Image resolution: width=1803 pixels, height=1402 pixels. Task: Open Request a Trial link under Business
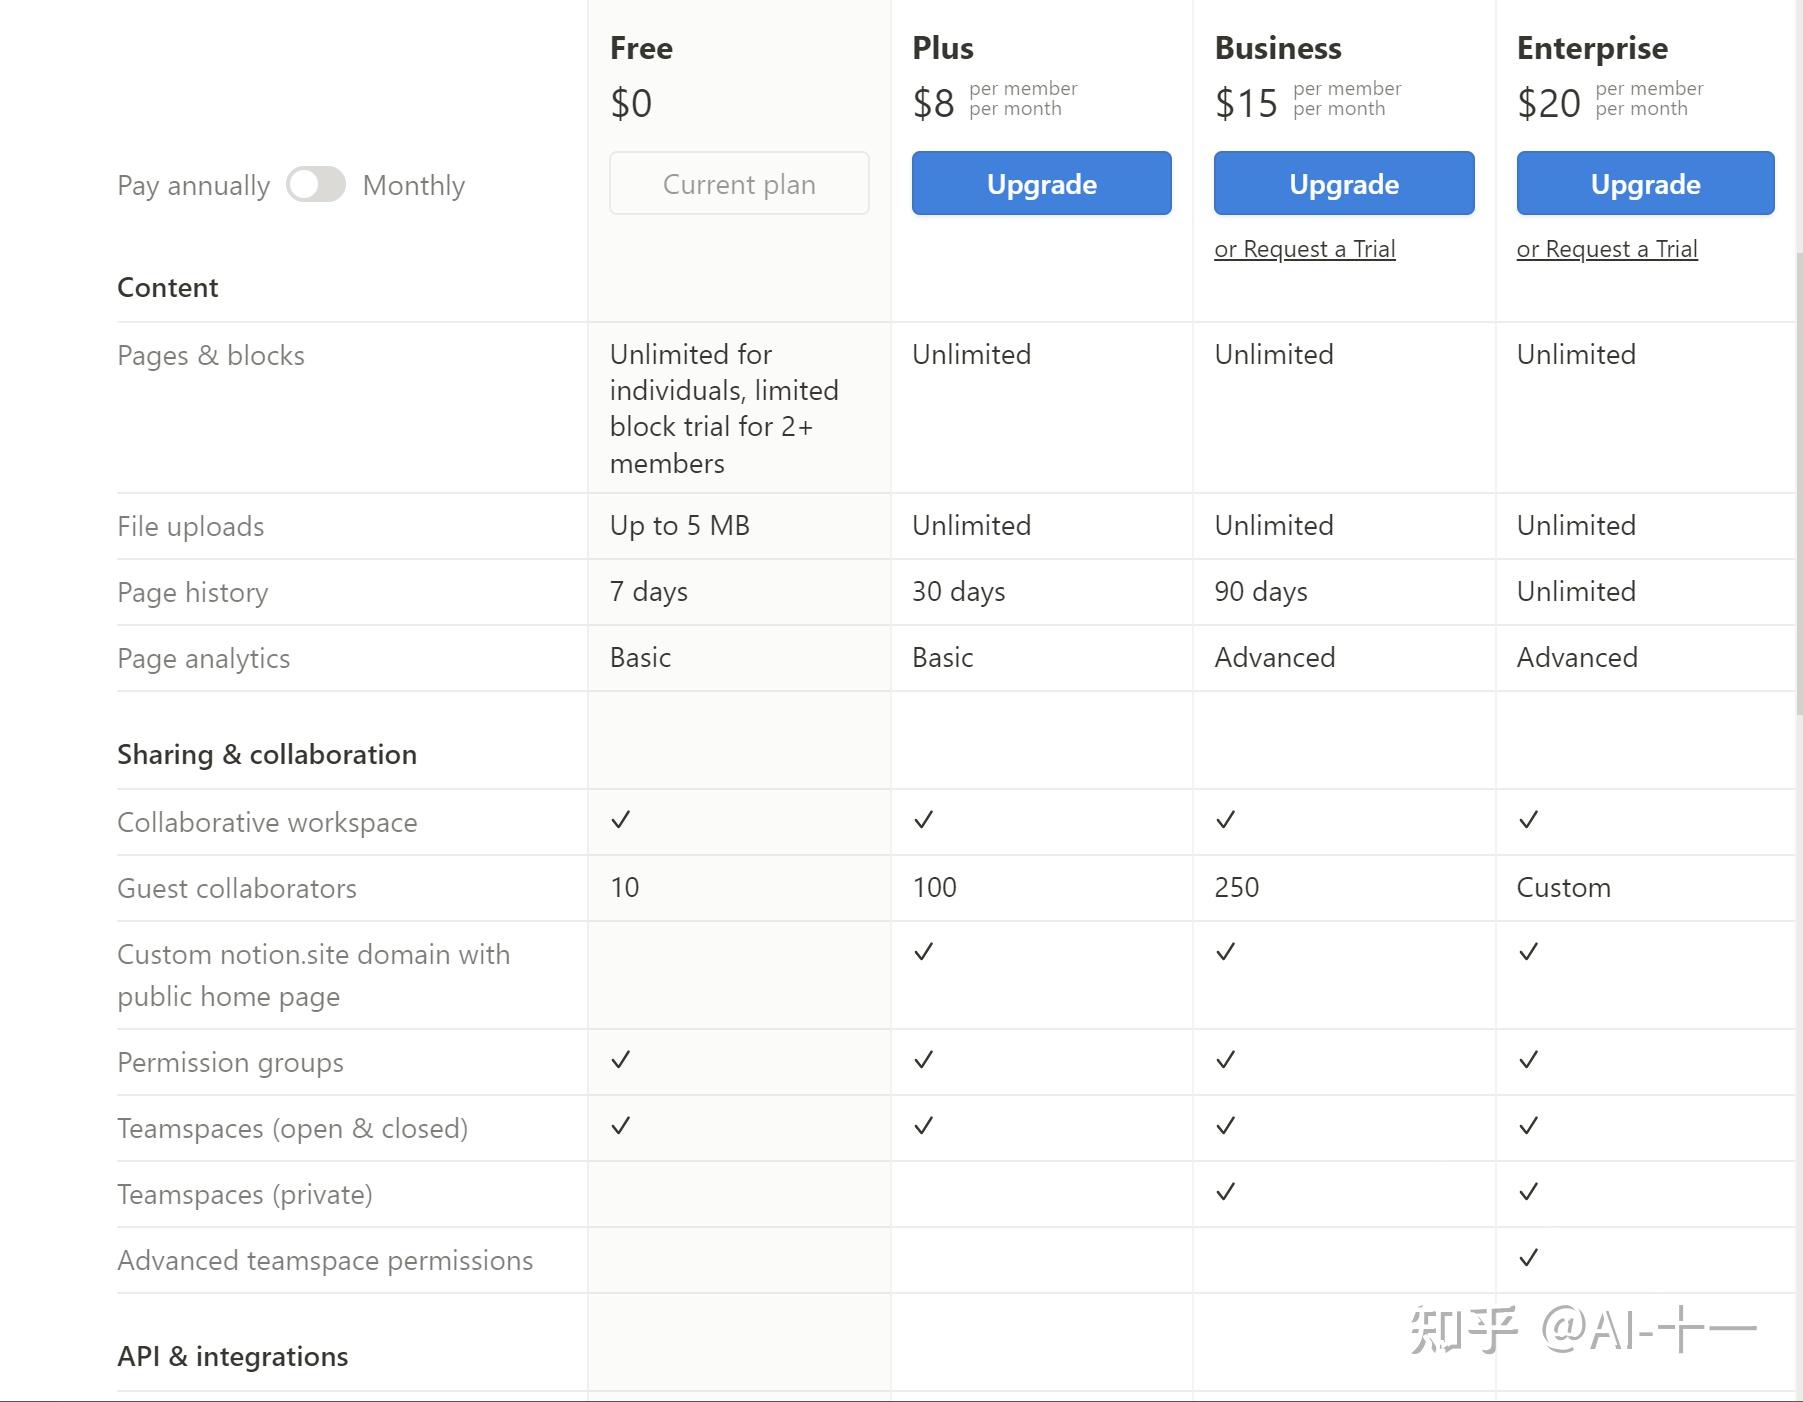1304,249
